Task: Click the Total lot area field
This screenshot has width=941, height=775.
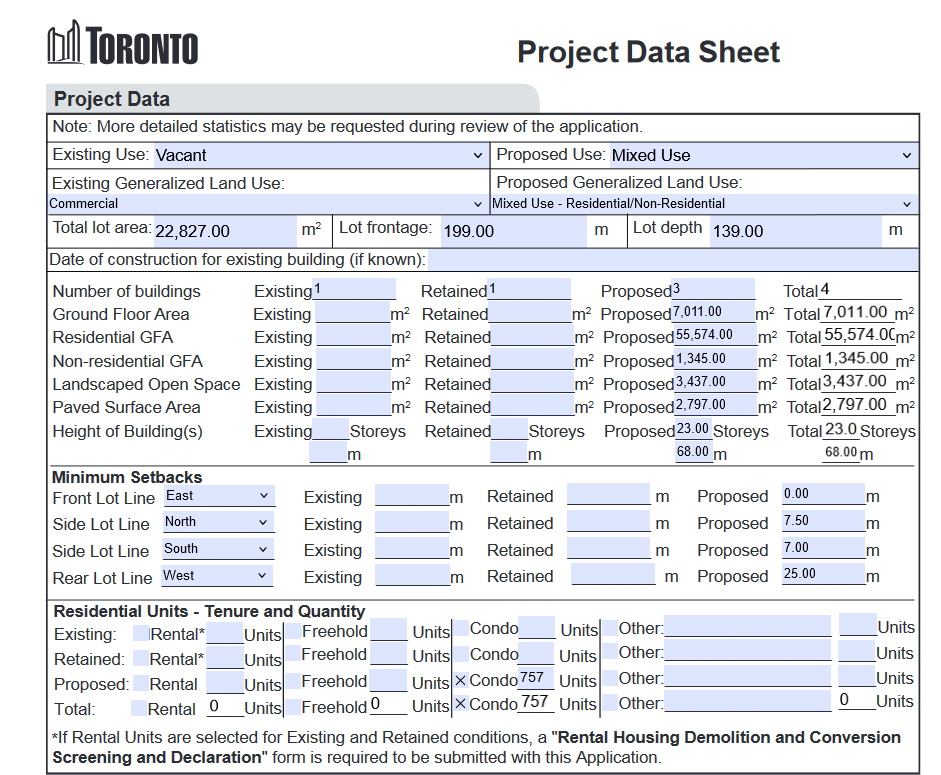Action: (x=224, y=231)
